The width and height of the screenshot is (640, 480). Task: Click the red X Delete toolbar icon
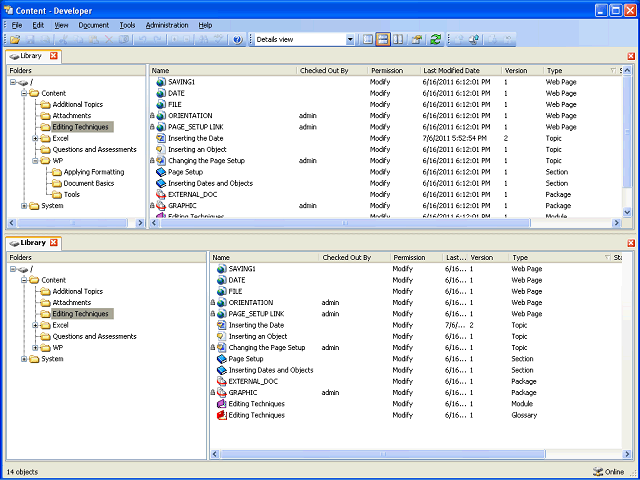[109, 40]
